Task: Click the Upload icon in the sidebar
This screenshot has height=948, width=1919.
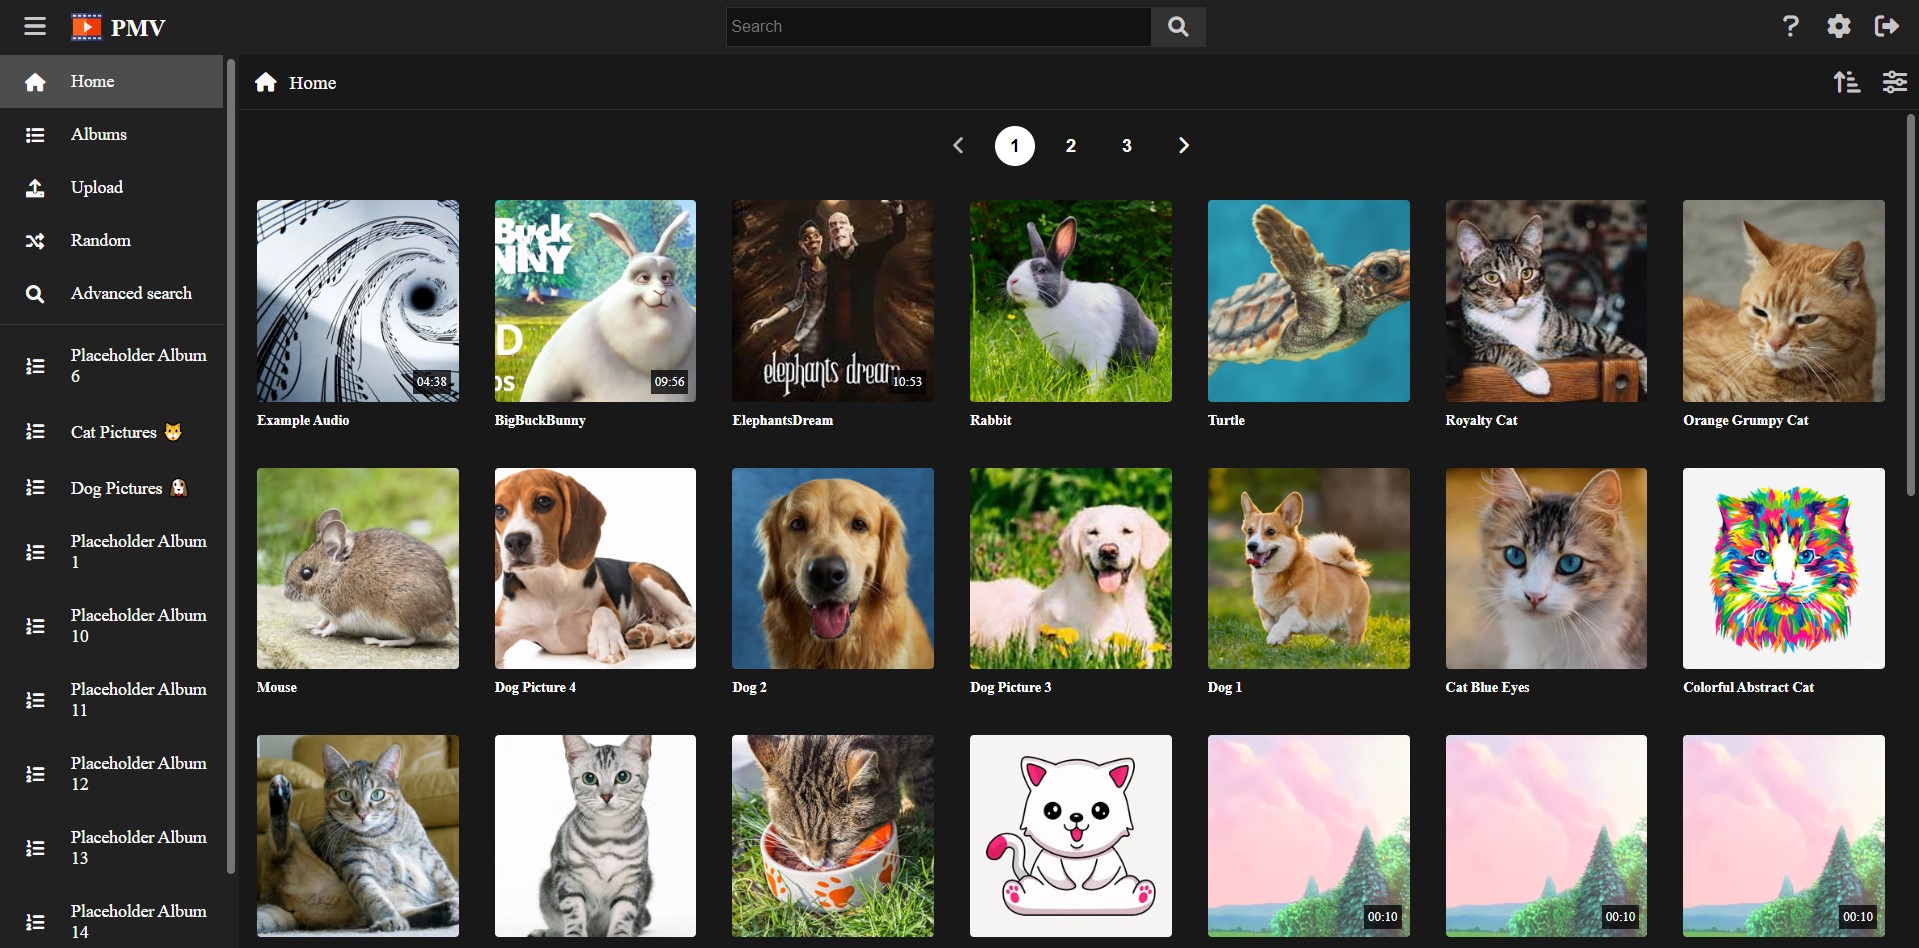Action: point(35,188)
